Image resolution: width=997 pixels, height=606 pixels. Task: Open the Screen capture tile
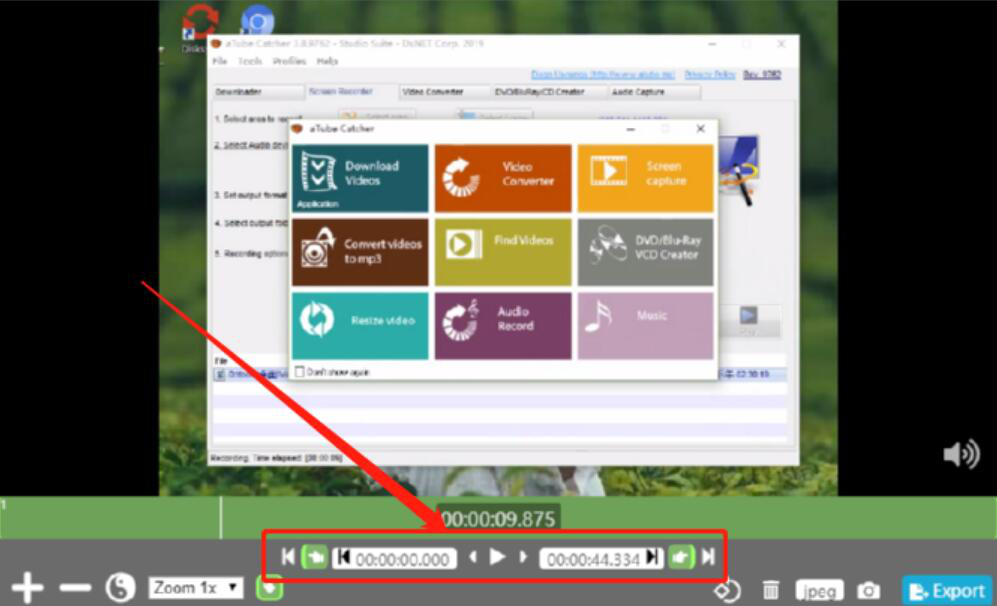point(645,178)
